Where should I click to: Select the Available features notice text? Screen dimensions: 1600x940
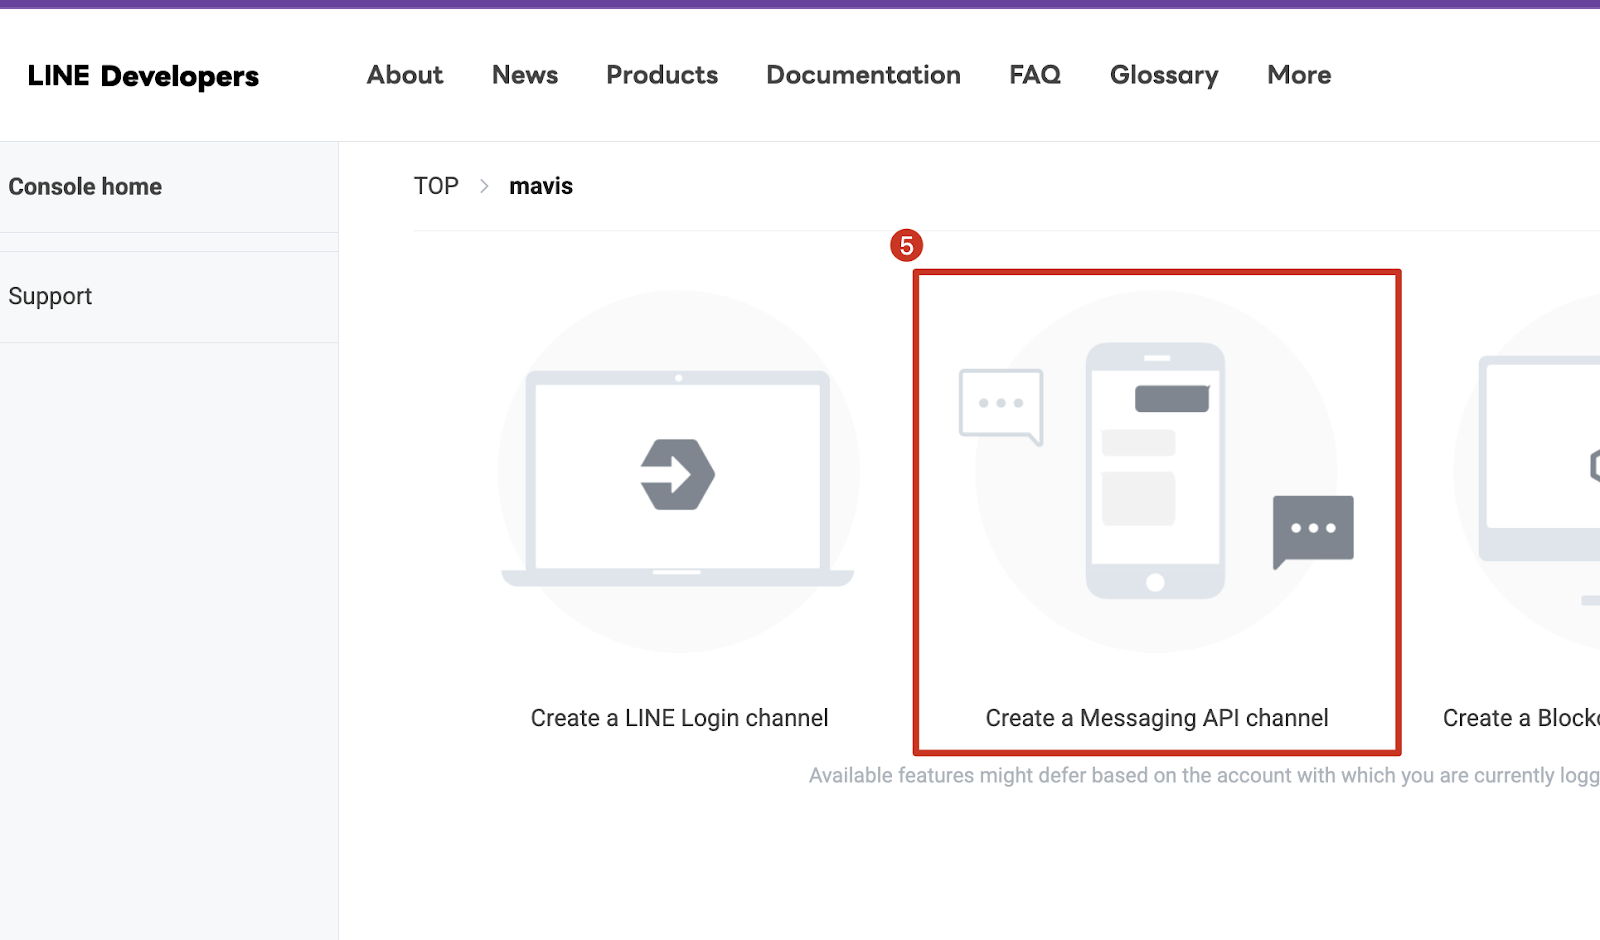pyautogui.click(x=1204, y=775)
